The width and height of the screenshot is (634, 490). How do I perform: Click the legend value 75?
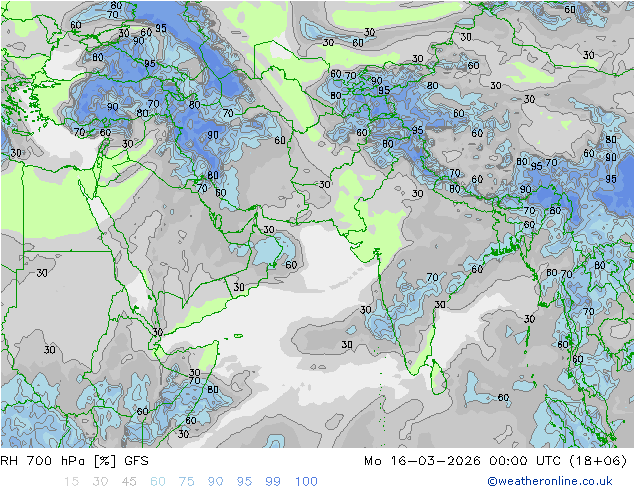[186, 482]
